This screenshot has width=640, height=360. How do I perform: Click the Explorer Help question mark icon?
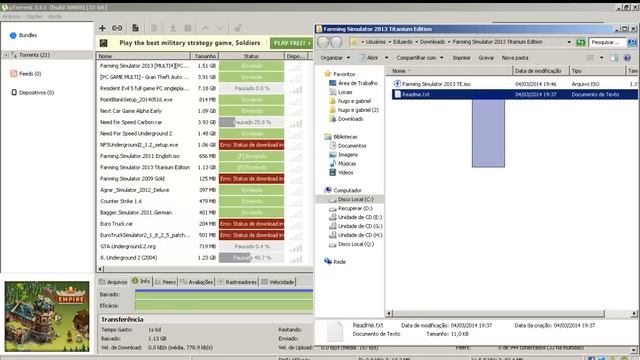(x=627, y=58)
